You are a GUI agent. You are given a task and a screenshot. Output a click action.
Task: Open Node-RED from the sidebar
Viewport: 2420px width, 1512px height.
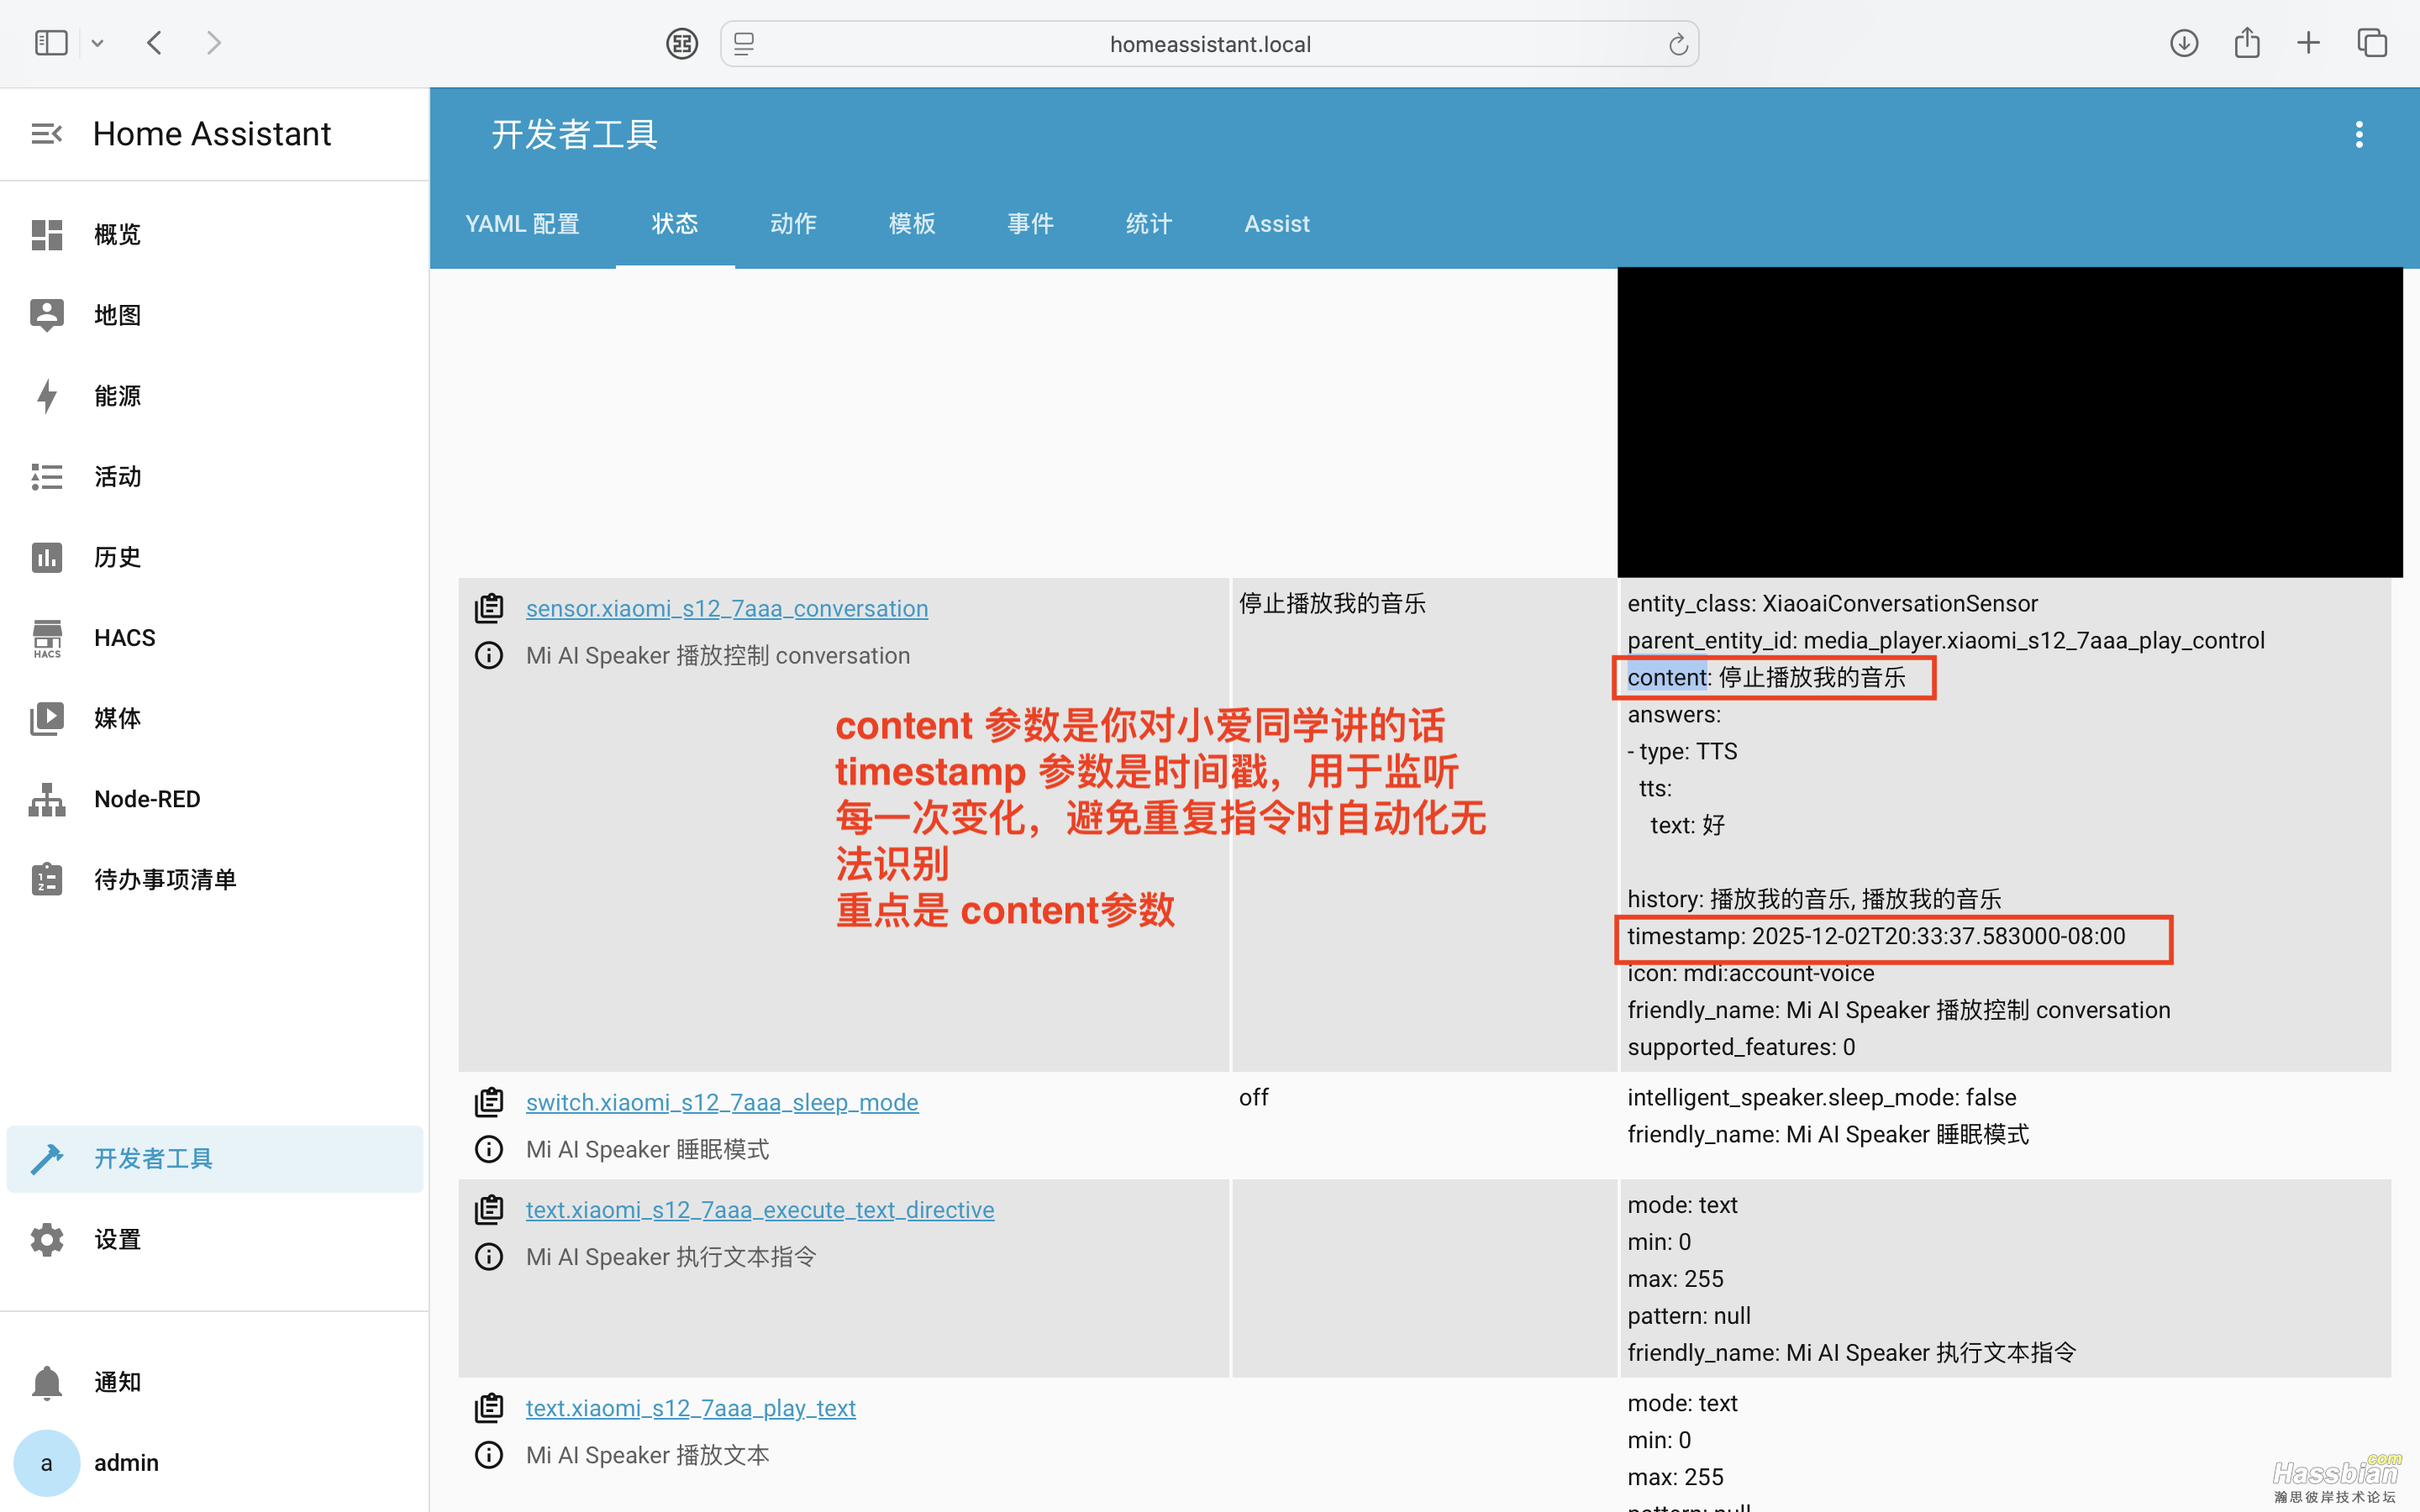146,798
